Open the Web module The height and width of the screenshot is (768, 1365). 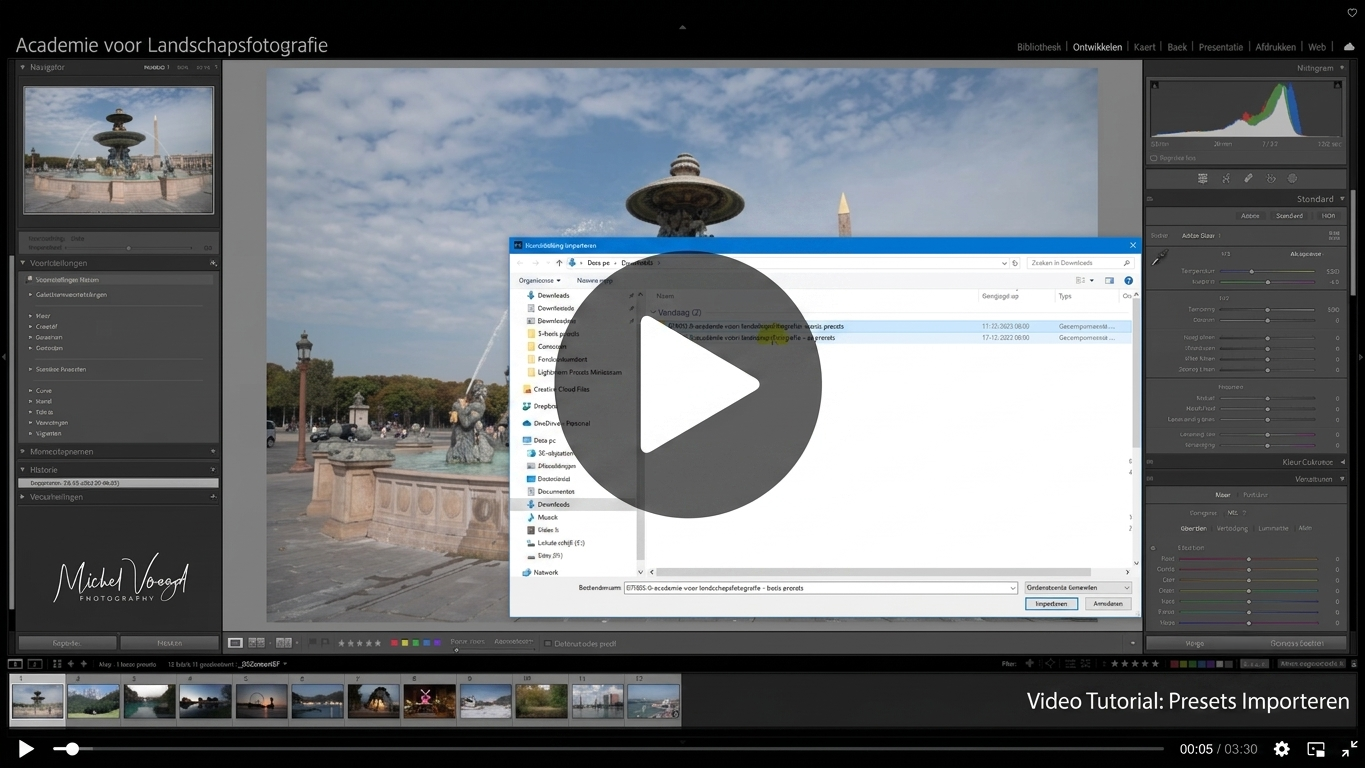click(x=1317, y=47)
